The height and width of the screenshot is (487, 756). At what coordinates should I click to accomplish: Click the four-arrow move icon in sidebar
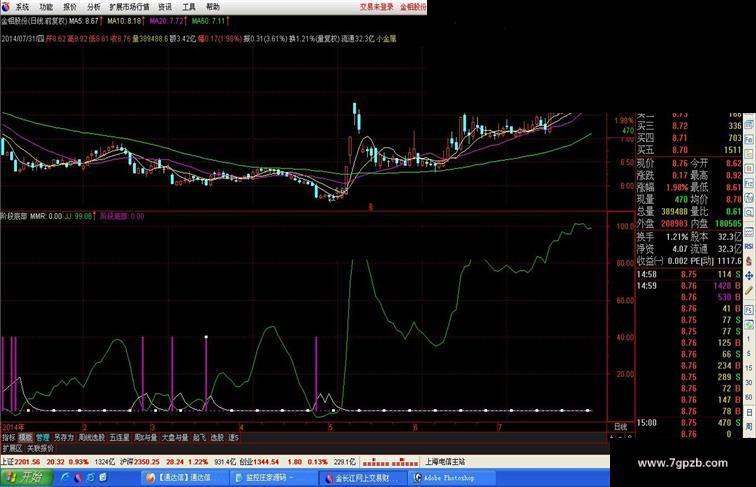(x=749, y=276)
